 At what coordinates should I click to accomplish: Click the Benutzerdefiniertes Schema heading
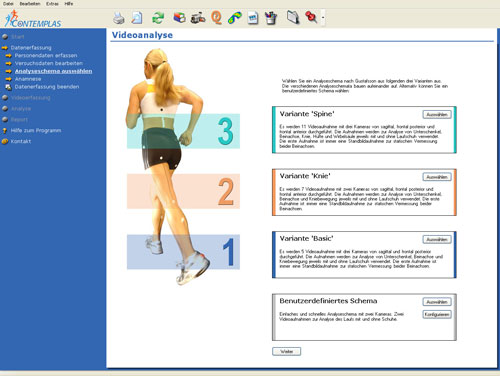pyautogui.click(x=328, y=301)
